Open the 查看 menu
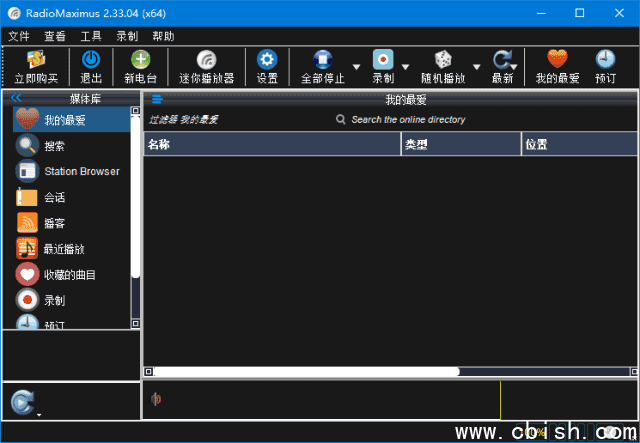 tap(55, 36)
